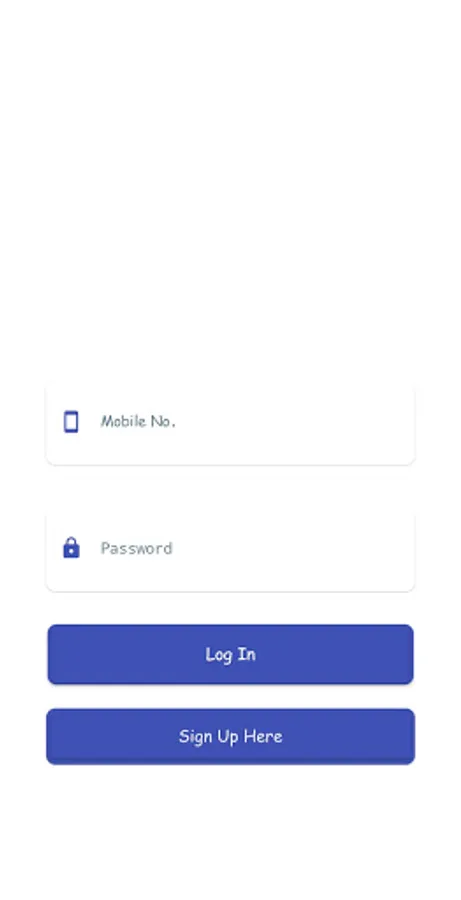This screenshot has width=461, height=900.
Task: Click the icon left of Mobile No.
Action: pyautogui.click(x=71, y=422)
